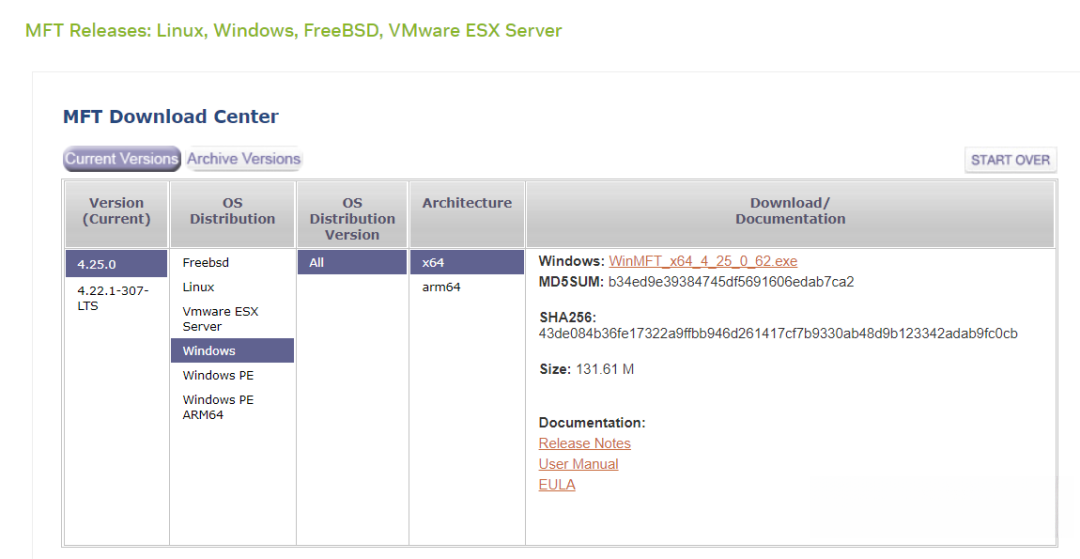1080x559 pixels.
Task: Download WinMFT_x64_4_25_0_62.exe
Action: click(703, 262)
